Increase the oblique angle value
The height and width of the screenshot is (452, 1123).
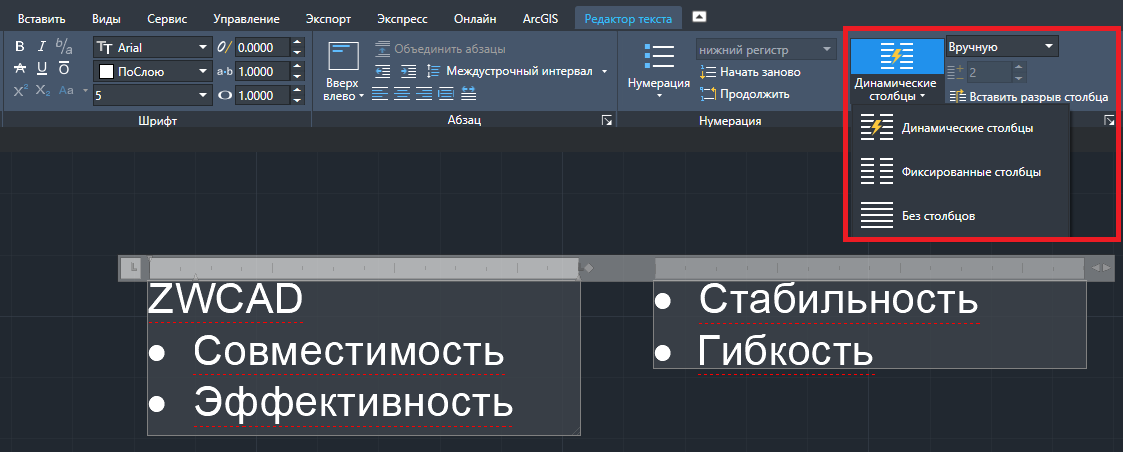point(297,43)
